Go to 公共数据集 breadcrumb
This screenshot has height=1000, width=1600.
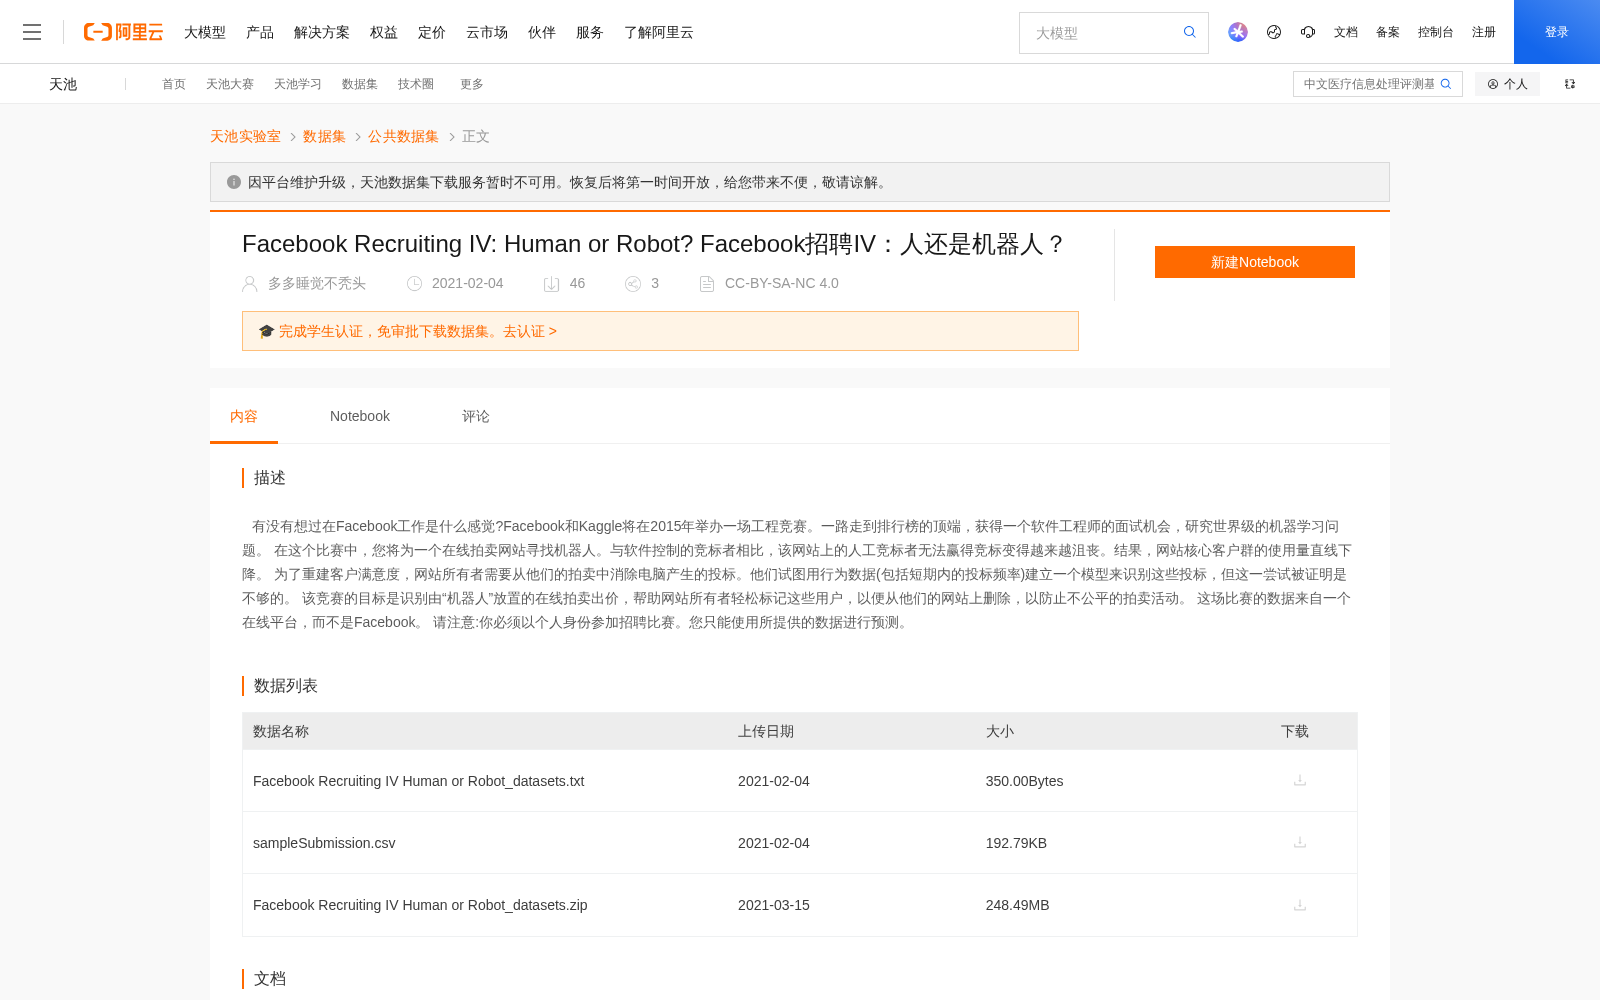click(x=403, y=136)
